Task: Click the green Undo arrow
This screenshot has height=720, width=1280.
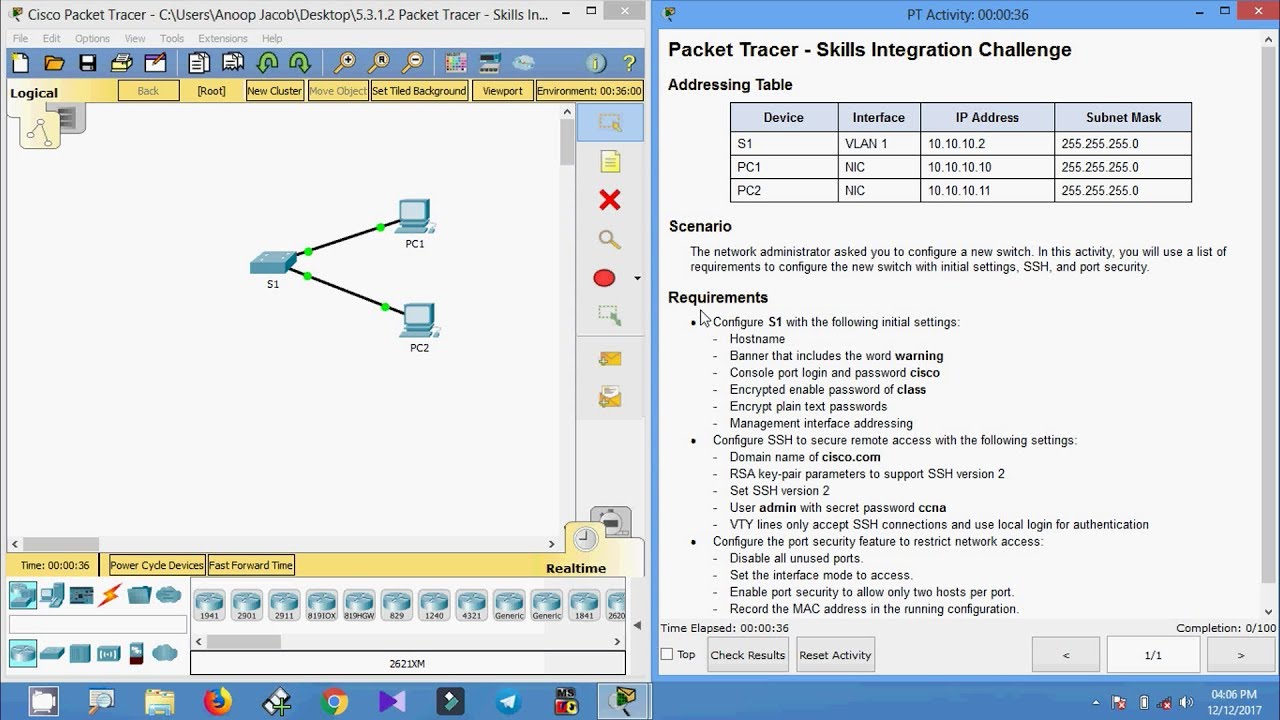Action: 267,63
